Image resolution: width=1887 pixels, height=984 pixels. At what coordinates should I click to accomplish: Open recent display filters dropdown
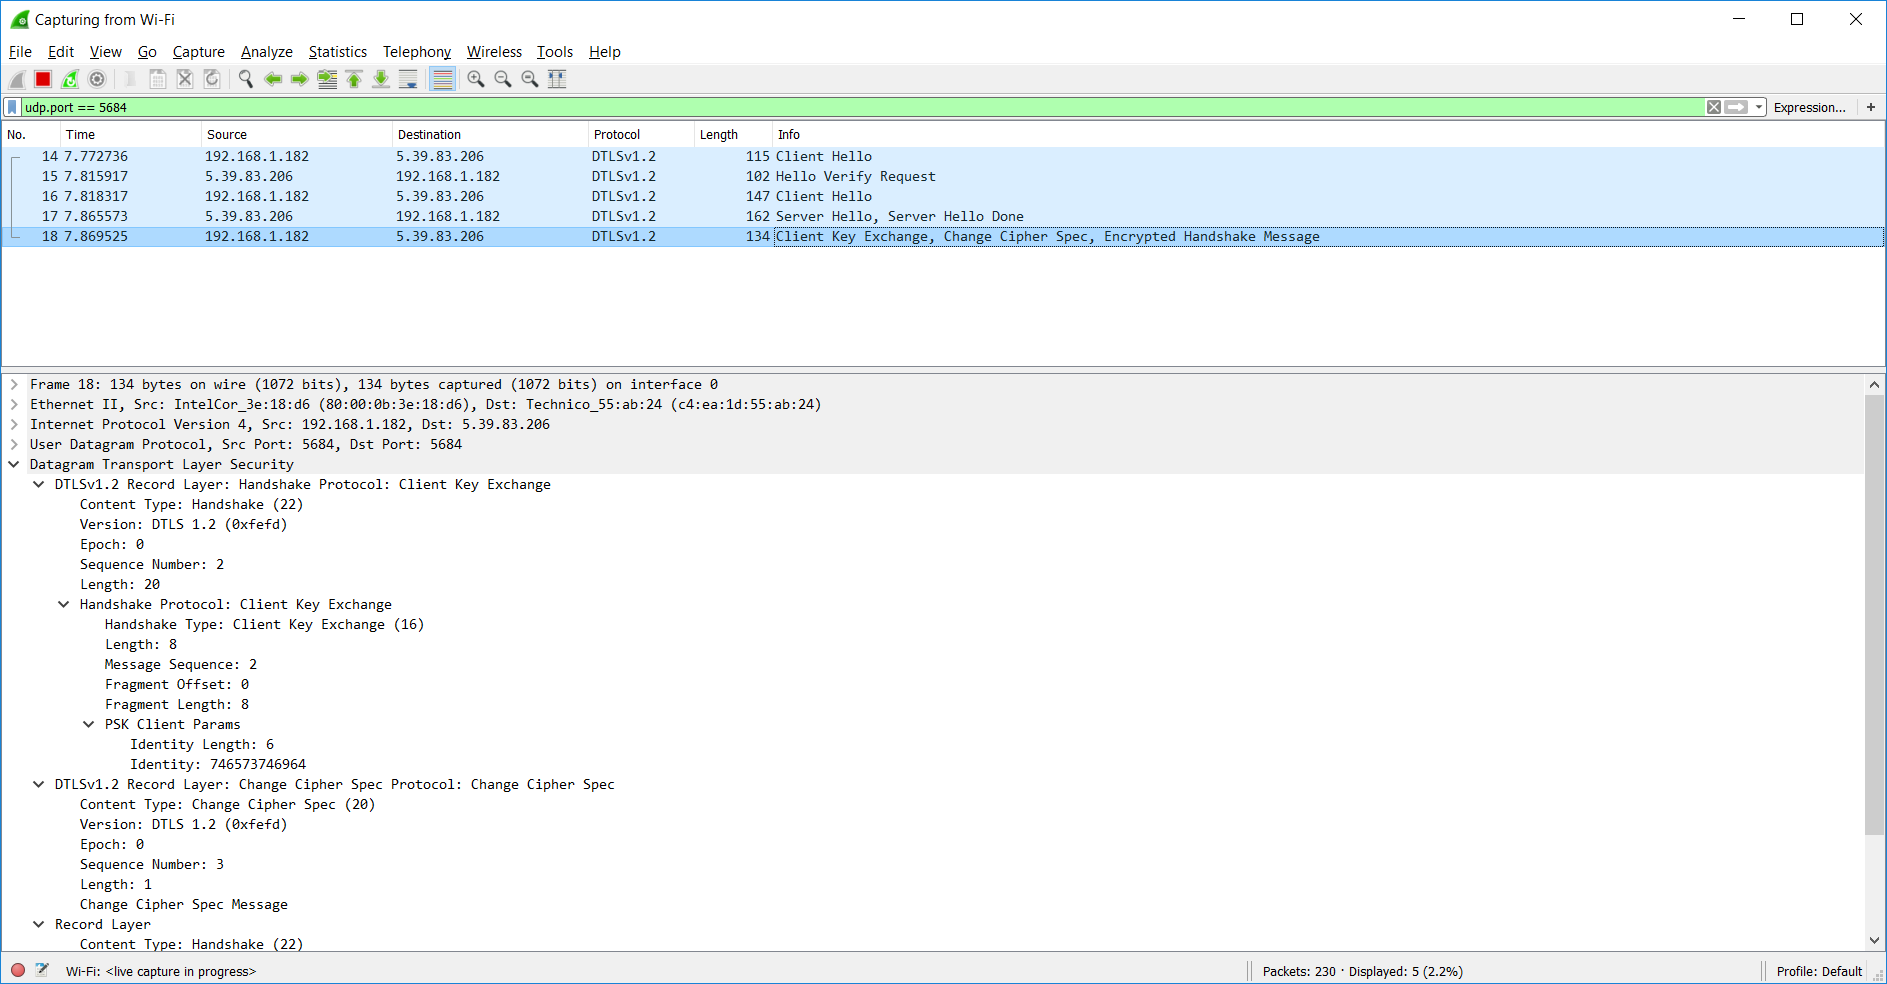click(1759, 107)
